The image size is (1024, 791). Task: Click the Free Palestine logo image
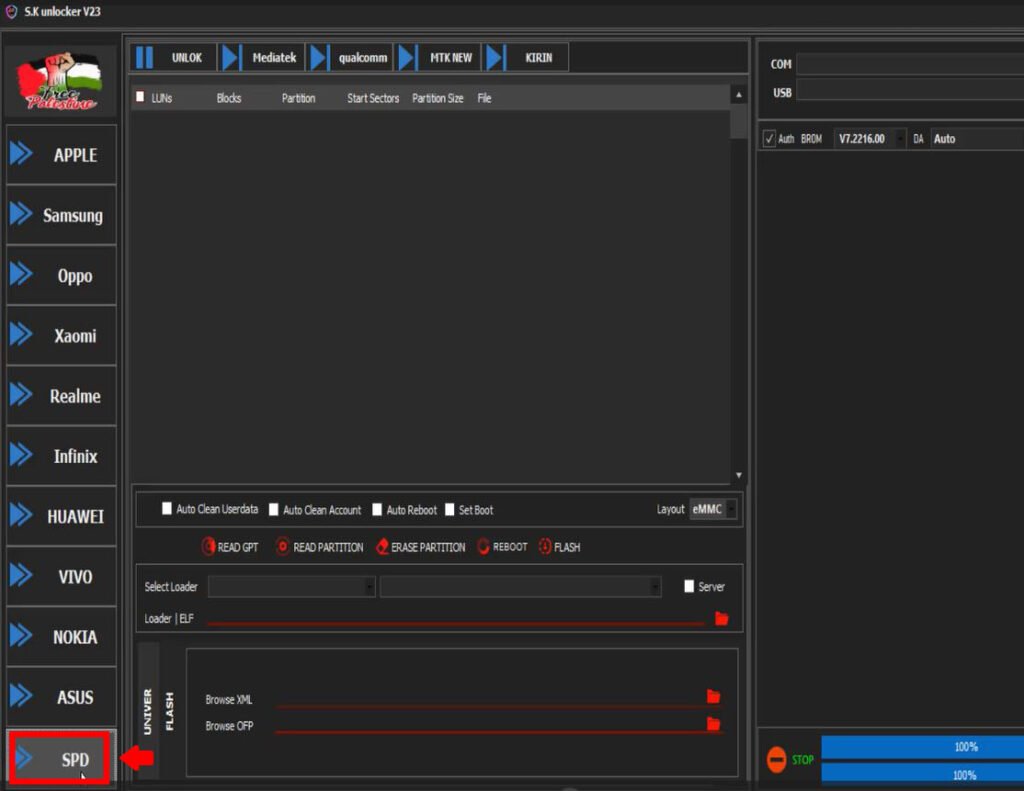click(x=59, y=81)
